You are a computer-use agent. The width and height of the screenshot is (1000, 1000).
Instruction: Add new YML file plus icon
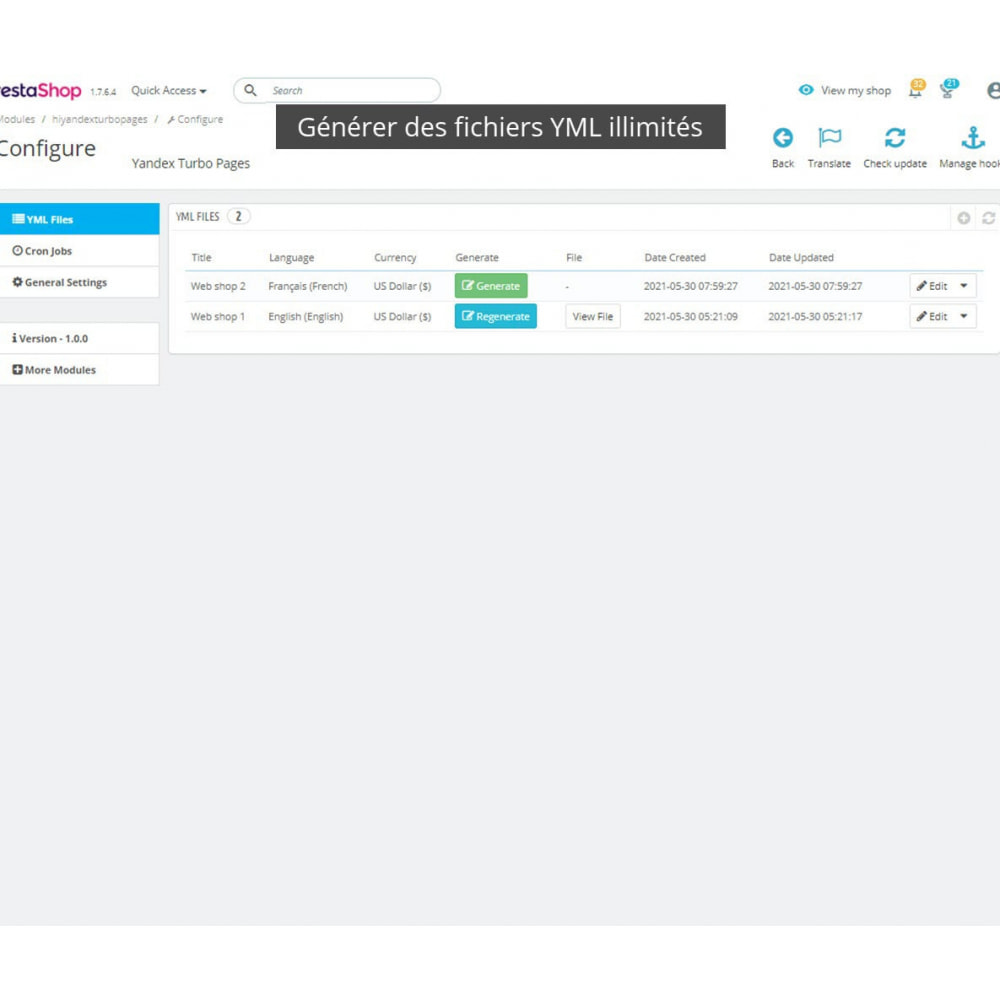coord(964,218)
